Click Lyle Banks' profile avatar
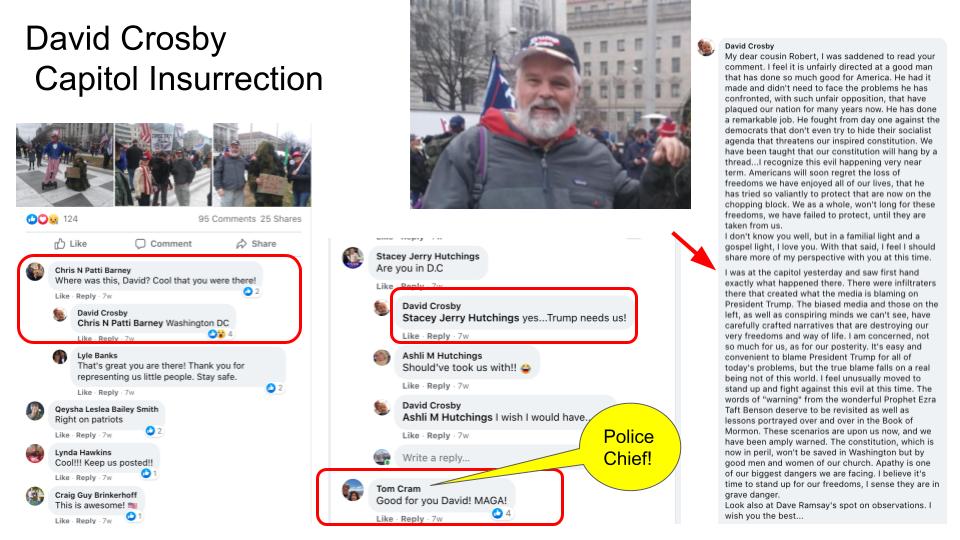Image resolution: width=960 pixels, height=540 pixels. coord(60,356)
